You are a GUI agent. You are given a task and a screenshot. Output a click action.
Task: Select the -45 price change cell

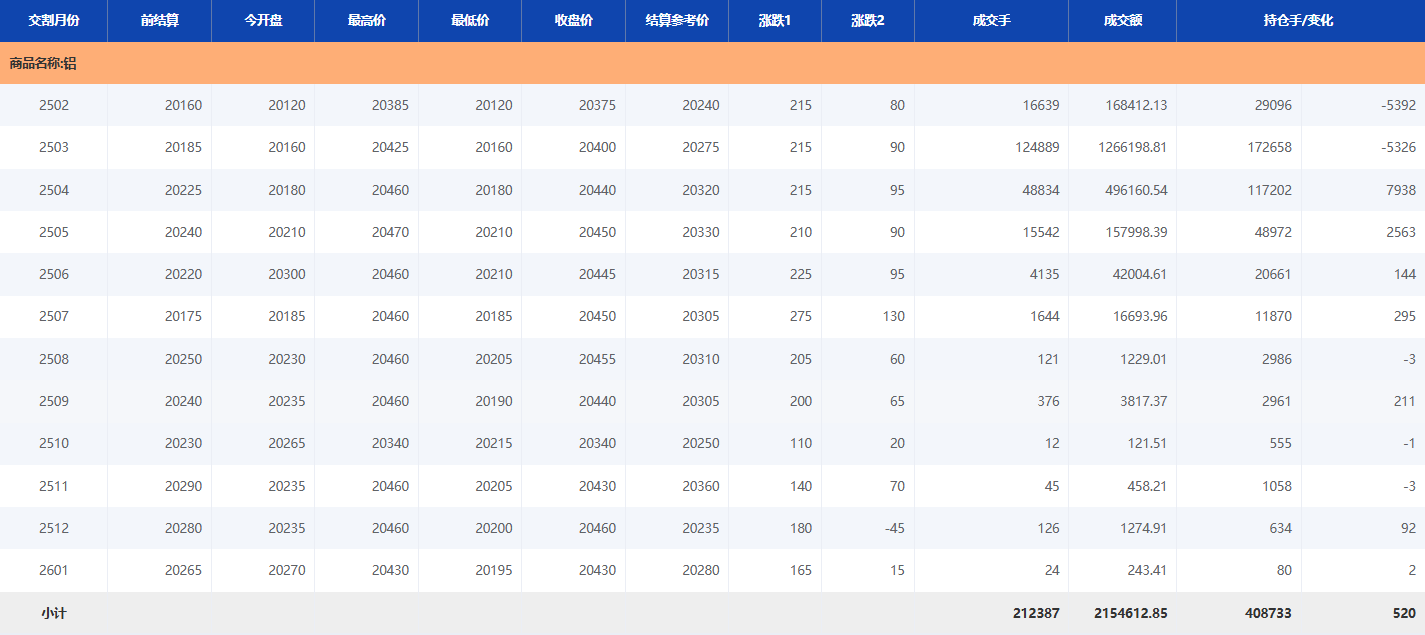(x=894, y=528)
